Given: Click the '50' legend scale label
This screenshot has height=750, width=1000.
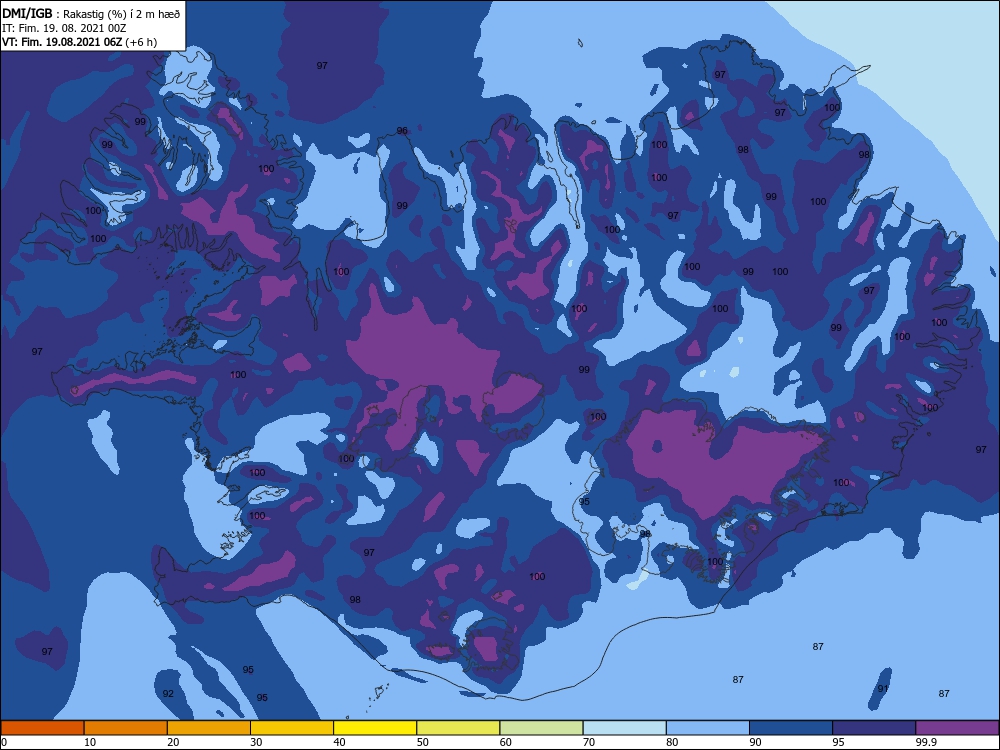Looking at the screenshot, I should coord(422,742).
